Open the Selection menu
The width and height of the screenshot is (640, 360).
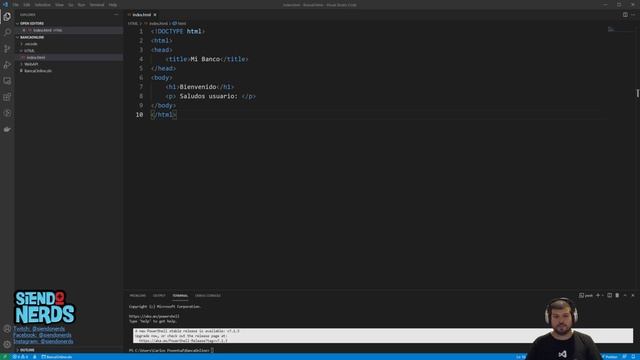(x=42, y=5)
